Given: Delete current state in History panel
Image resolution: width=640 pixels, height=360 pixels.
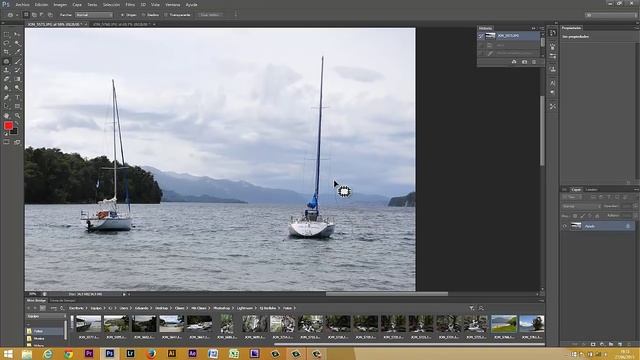Looking at the screenshot, I should point(534,62).
